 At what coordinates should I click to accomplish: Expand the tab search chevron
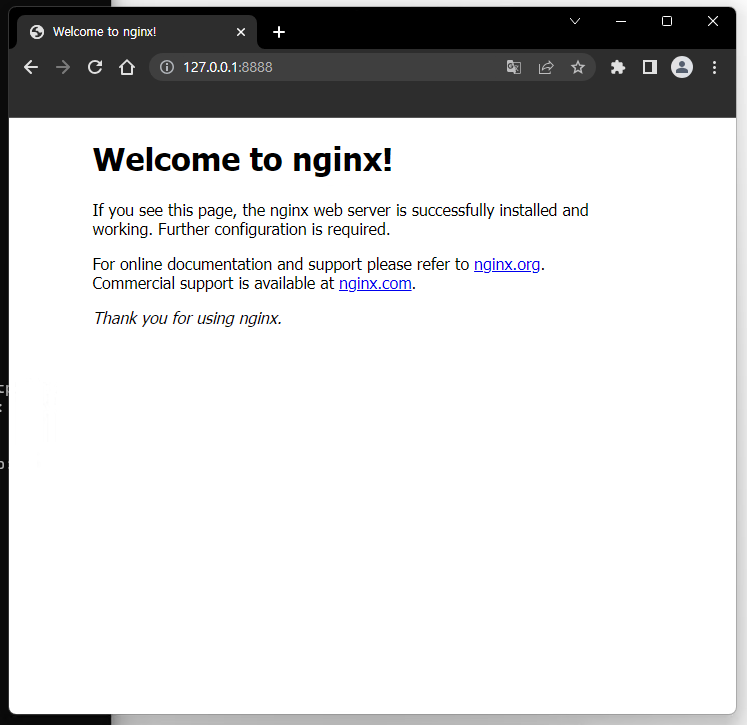tap(575, 21)
